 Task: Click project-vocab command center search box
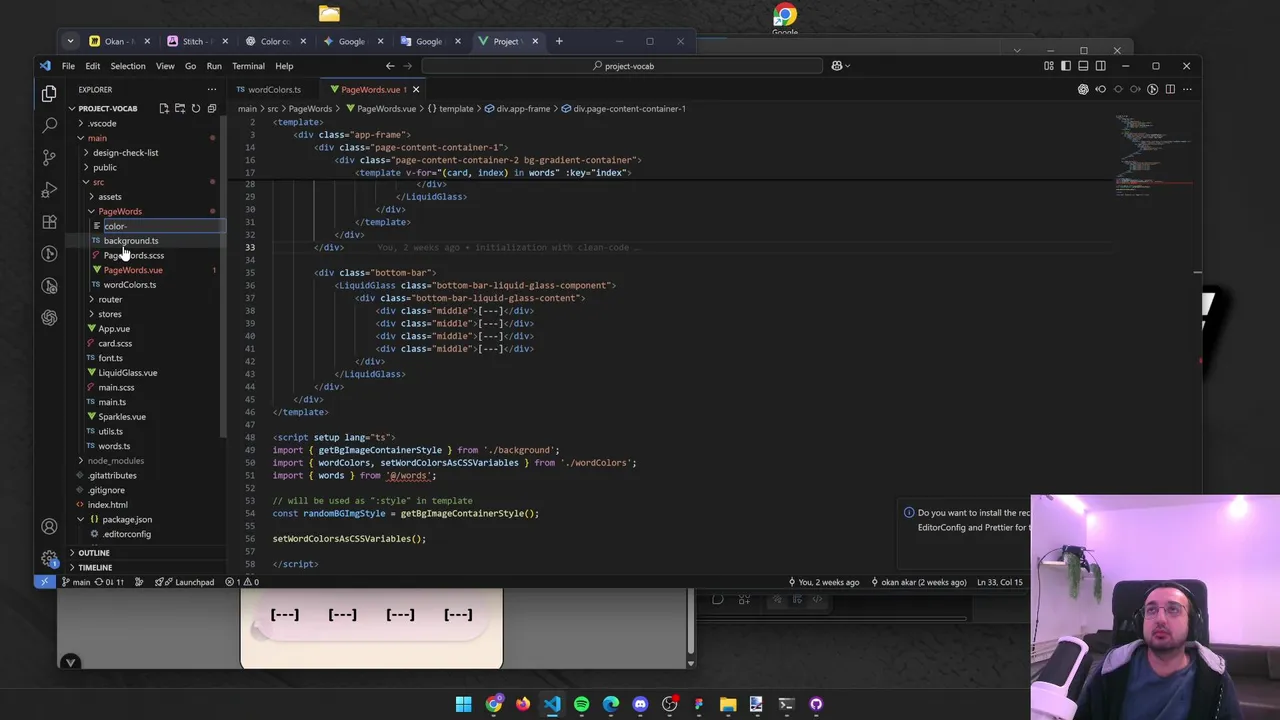(623, 66)
